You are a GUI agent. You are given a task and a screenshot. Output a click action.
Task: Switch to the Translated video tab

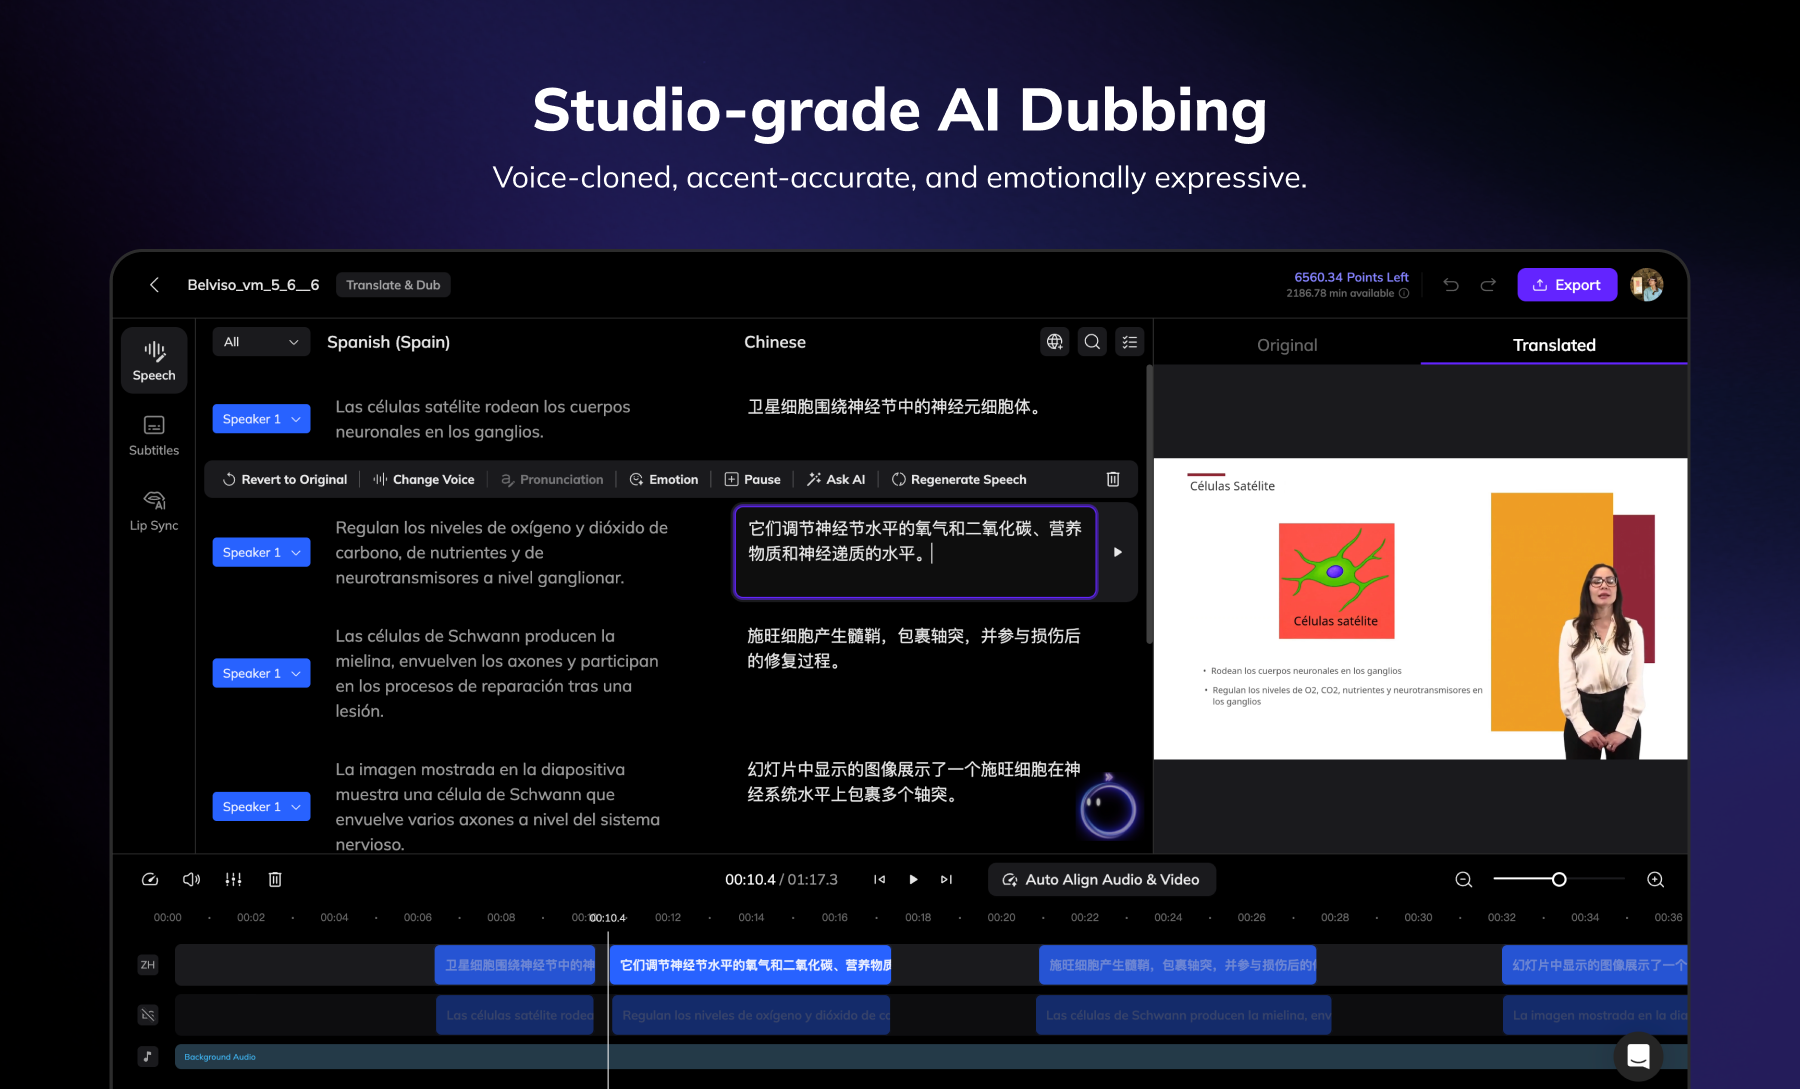(1554, 345)
